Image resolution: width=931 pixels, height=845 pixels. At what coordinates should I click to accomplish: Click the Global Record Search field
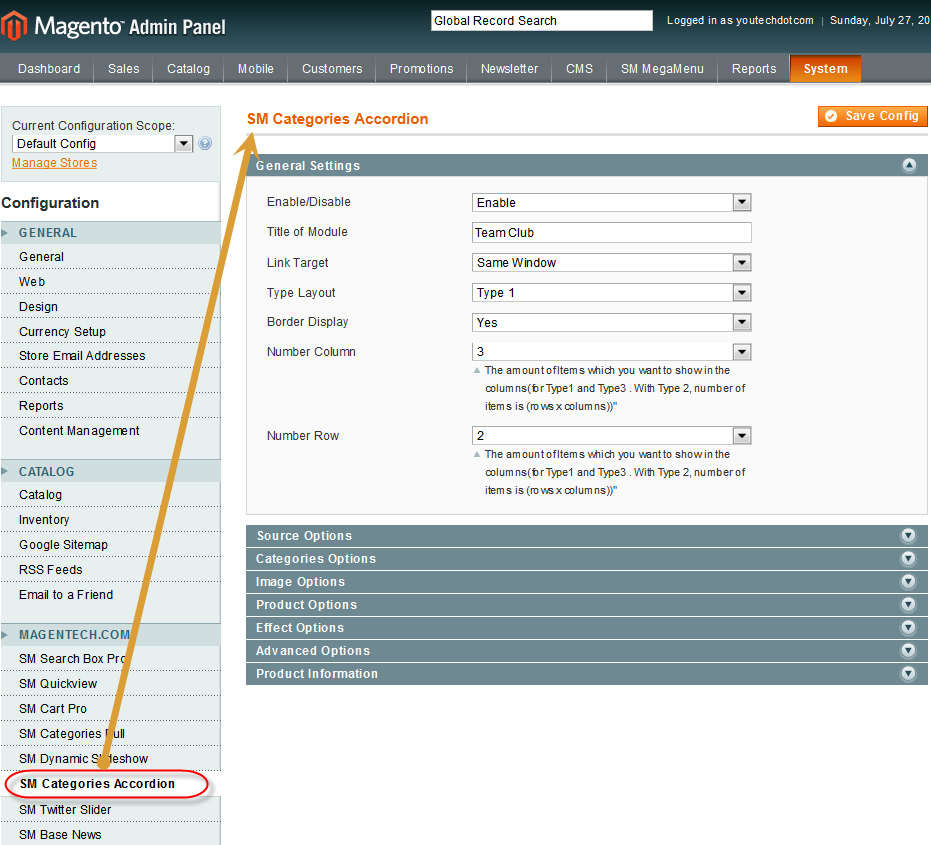[542, 21]
